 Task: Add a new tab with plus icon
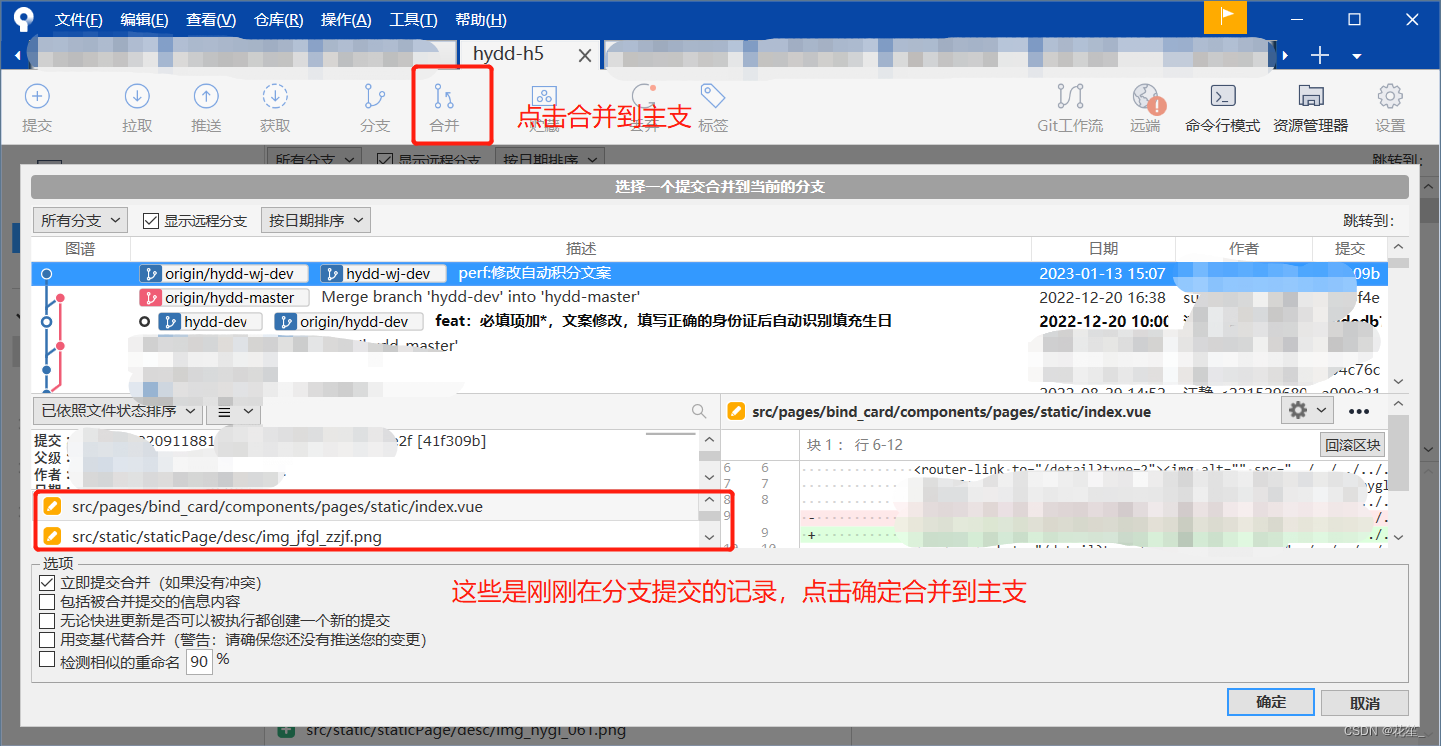1320,55
